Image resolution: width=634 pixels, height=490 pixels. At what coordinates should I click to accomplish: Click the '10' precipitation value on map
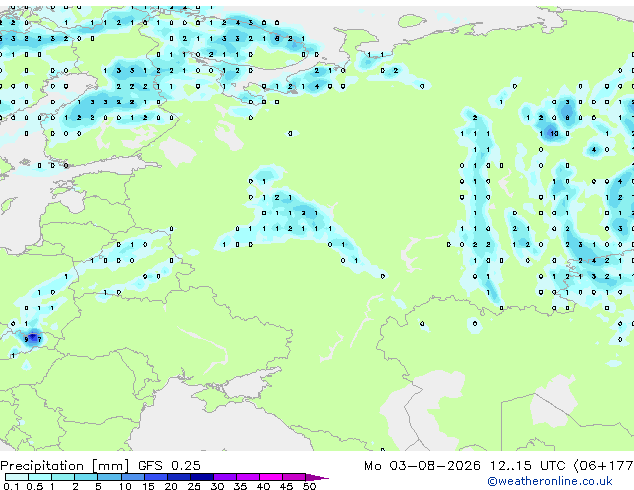coord(554,133)
